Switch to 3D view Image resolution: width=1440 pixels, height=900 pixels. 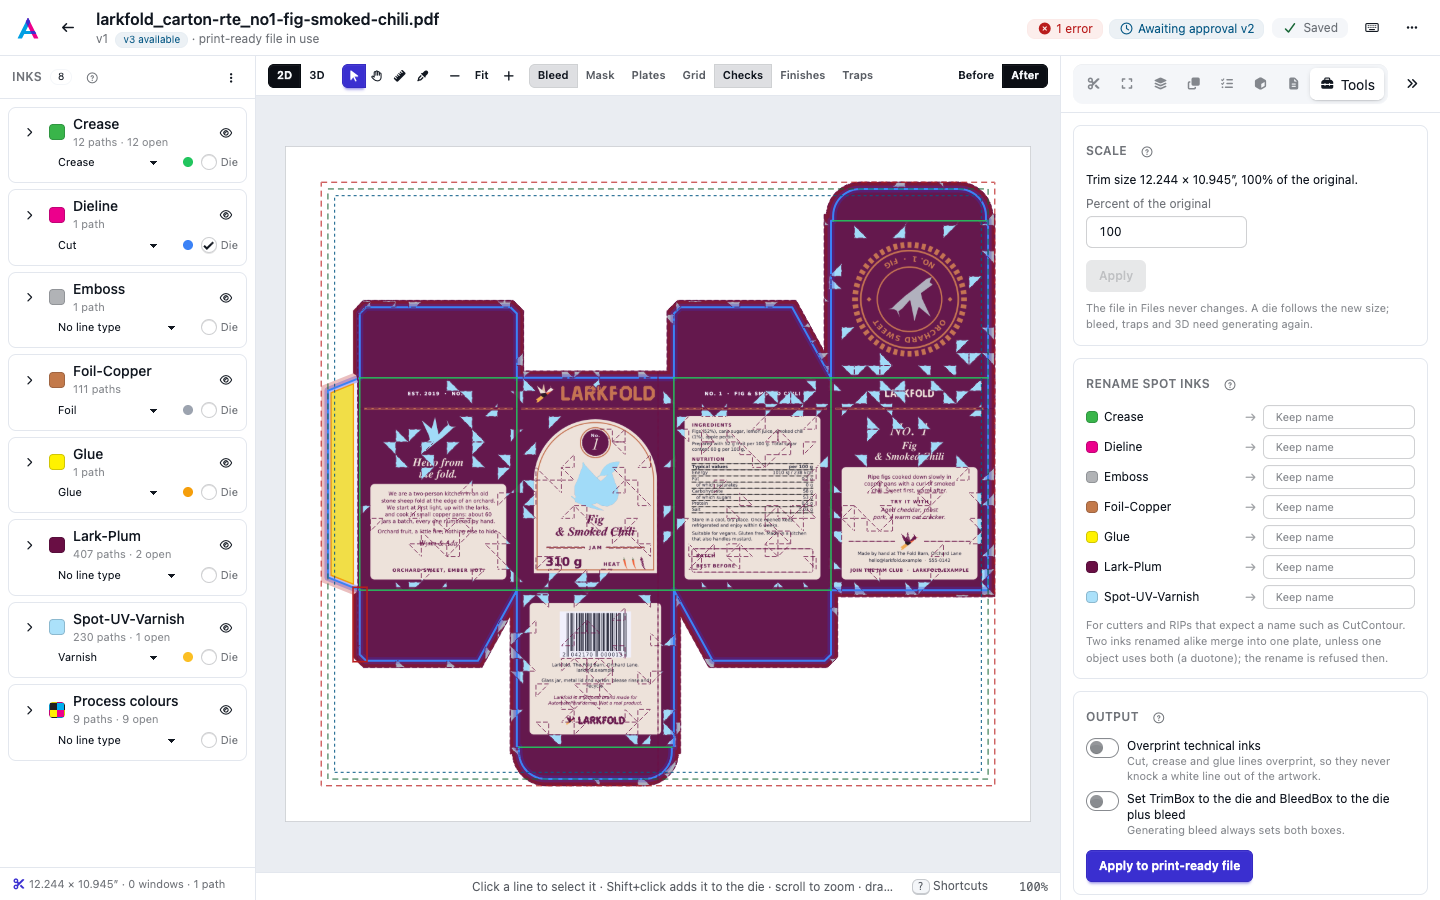pyautogui.click(x=317, y=76)
